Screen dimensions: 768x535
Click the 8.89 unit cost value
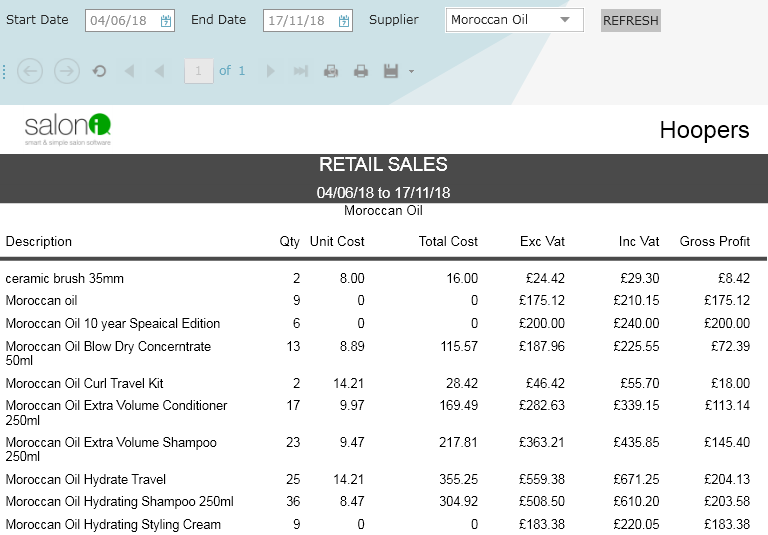(352, 346)
